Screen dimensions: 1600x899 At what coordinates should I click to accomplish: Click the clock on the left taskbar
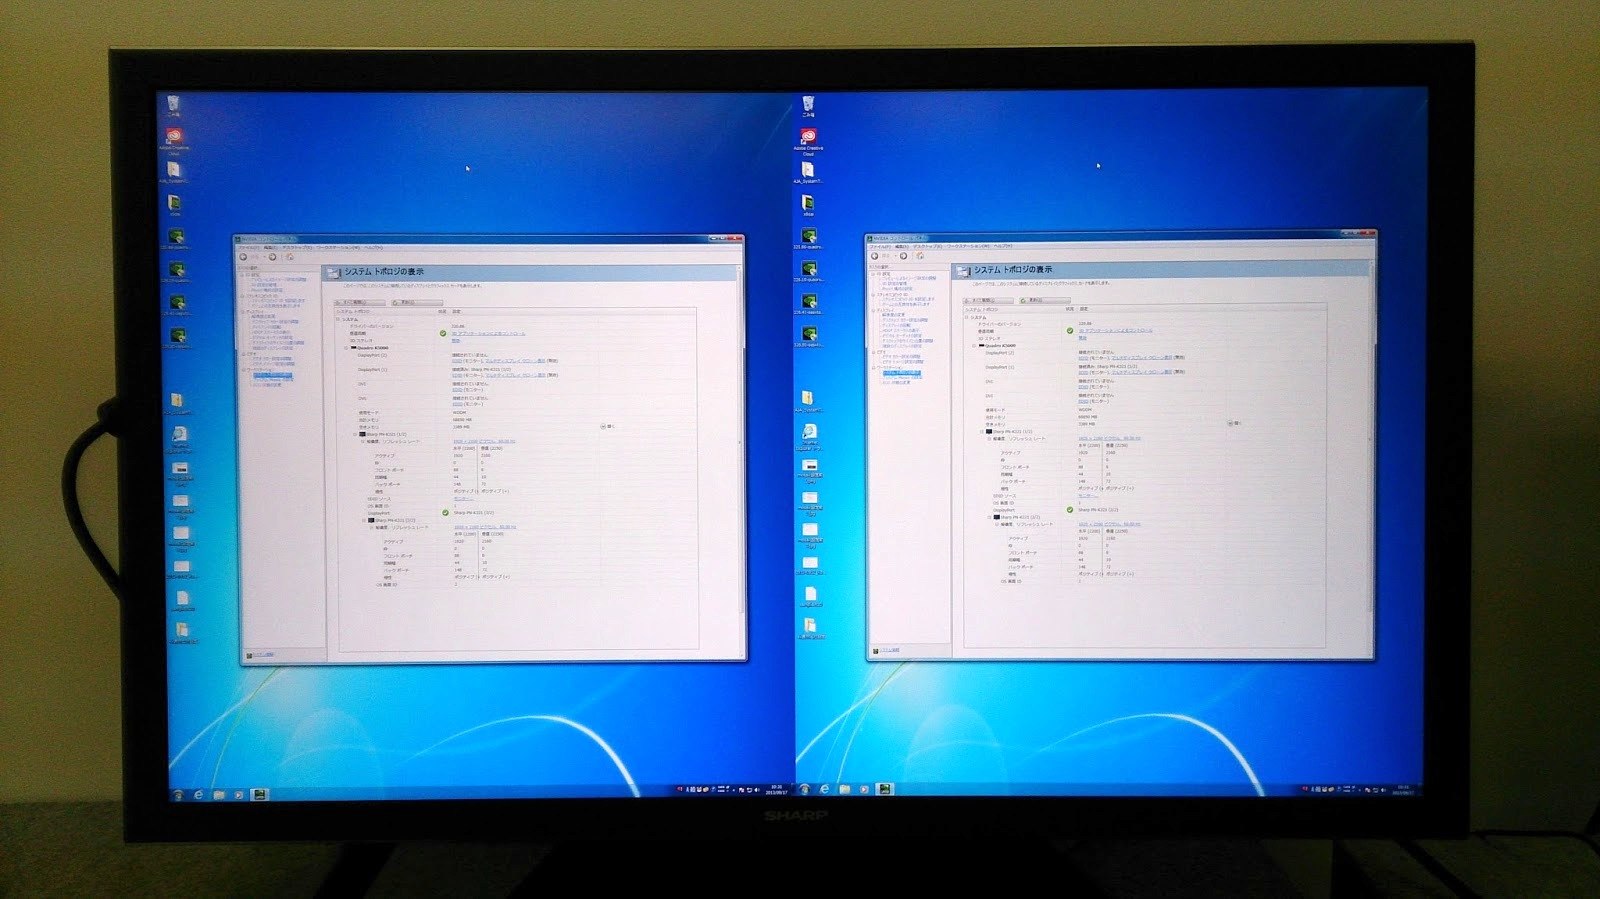click(x=776, y=789)
